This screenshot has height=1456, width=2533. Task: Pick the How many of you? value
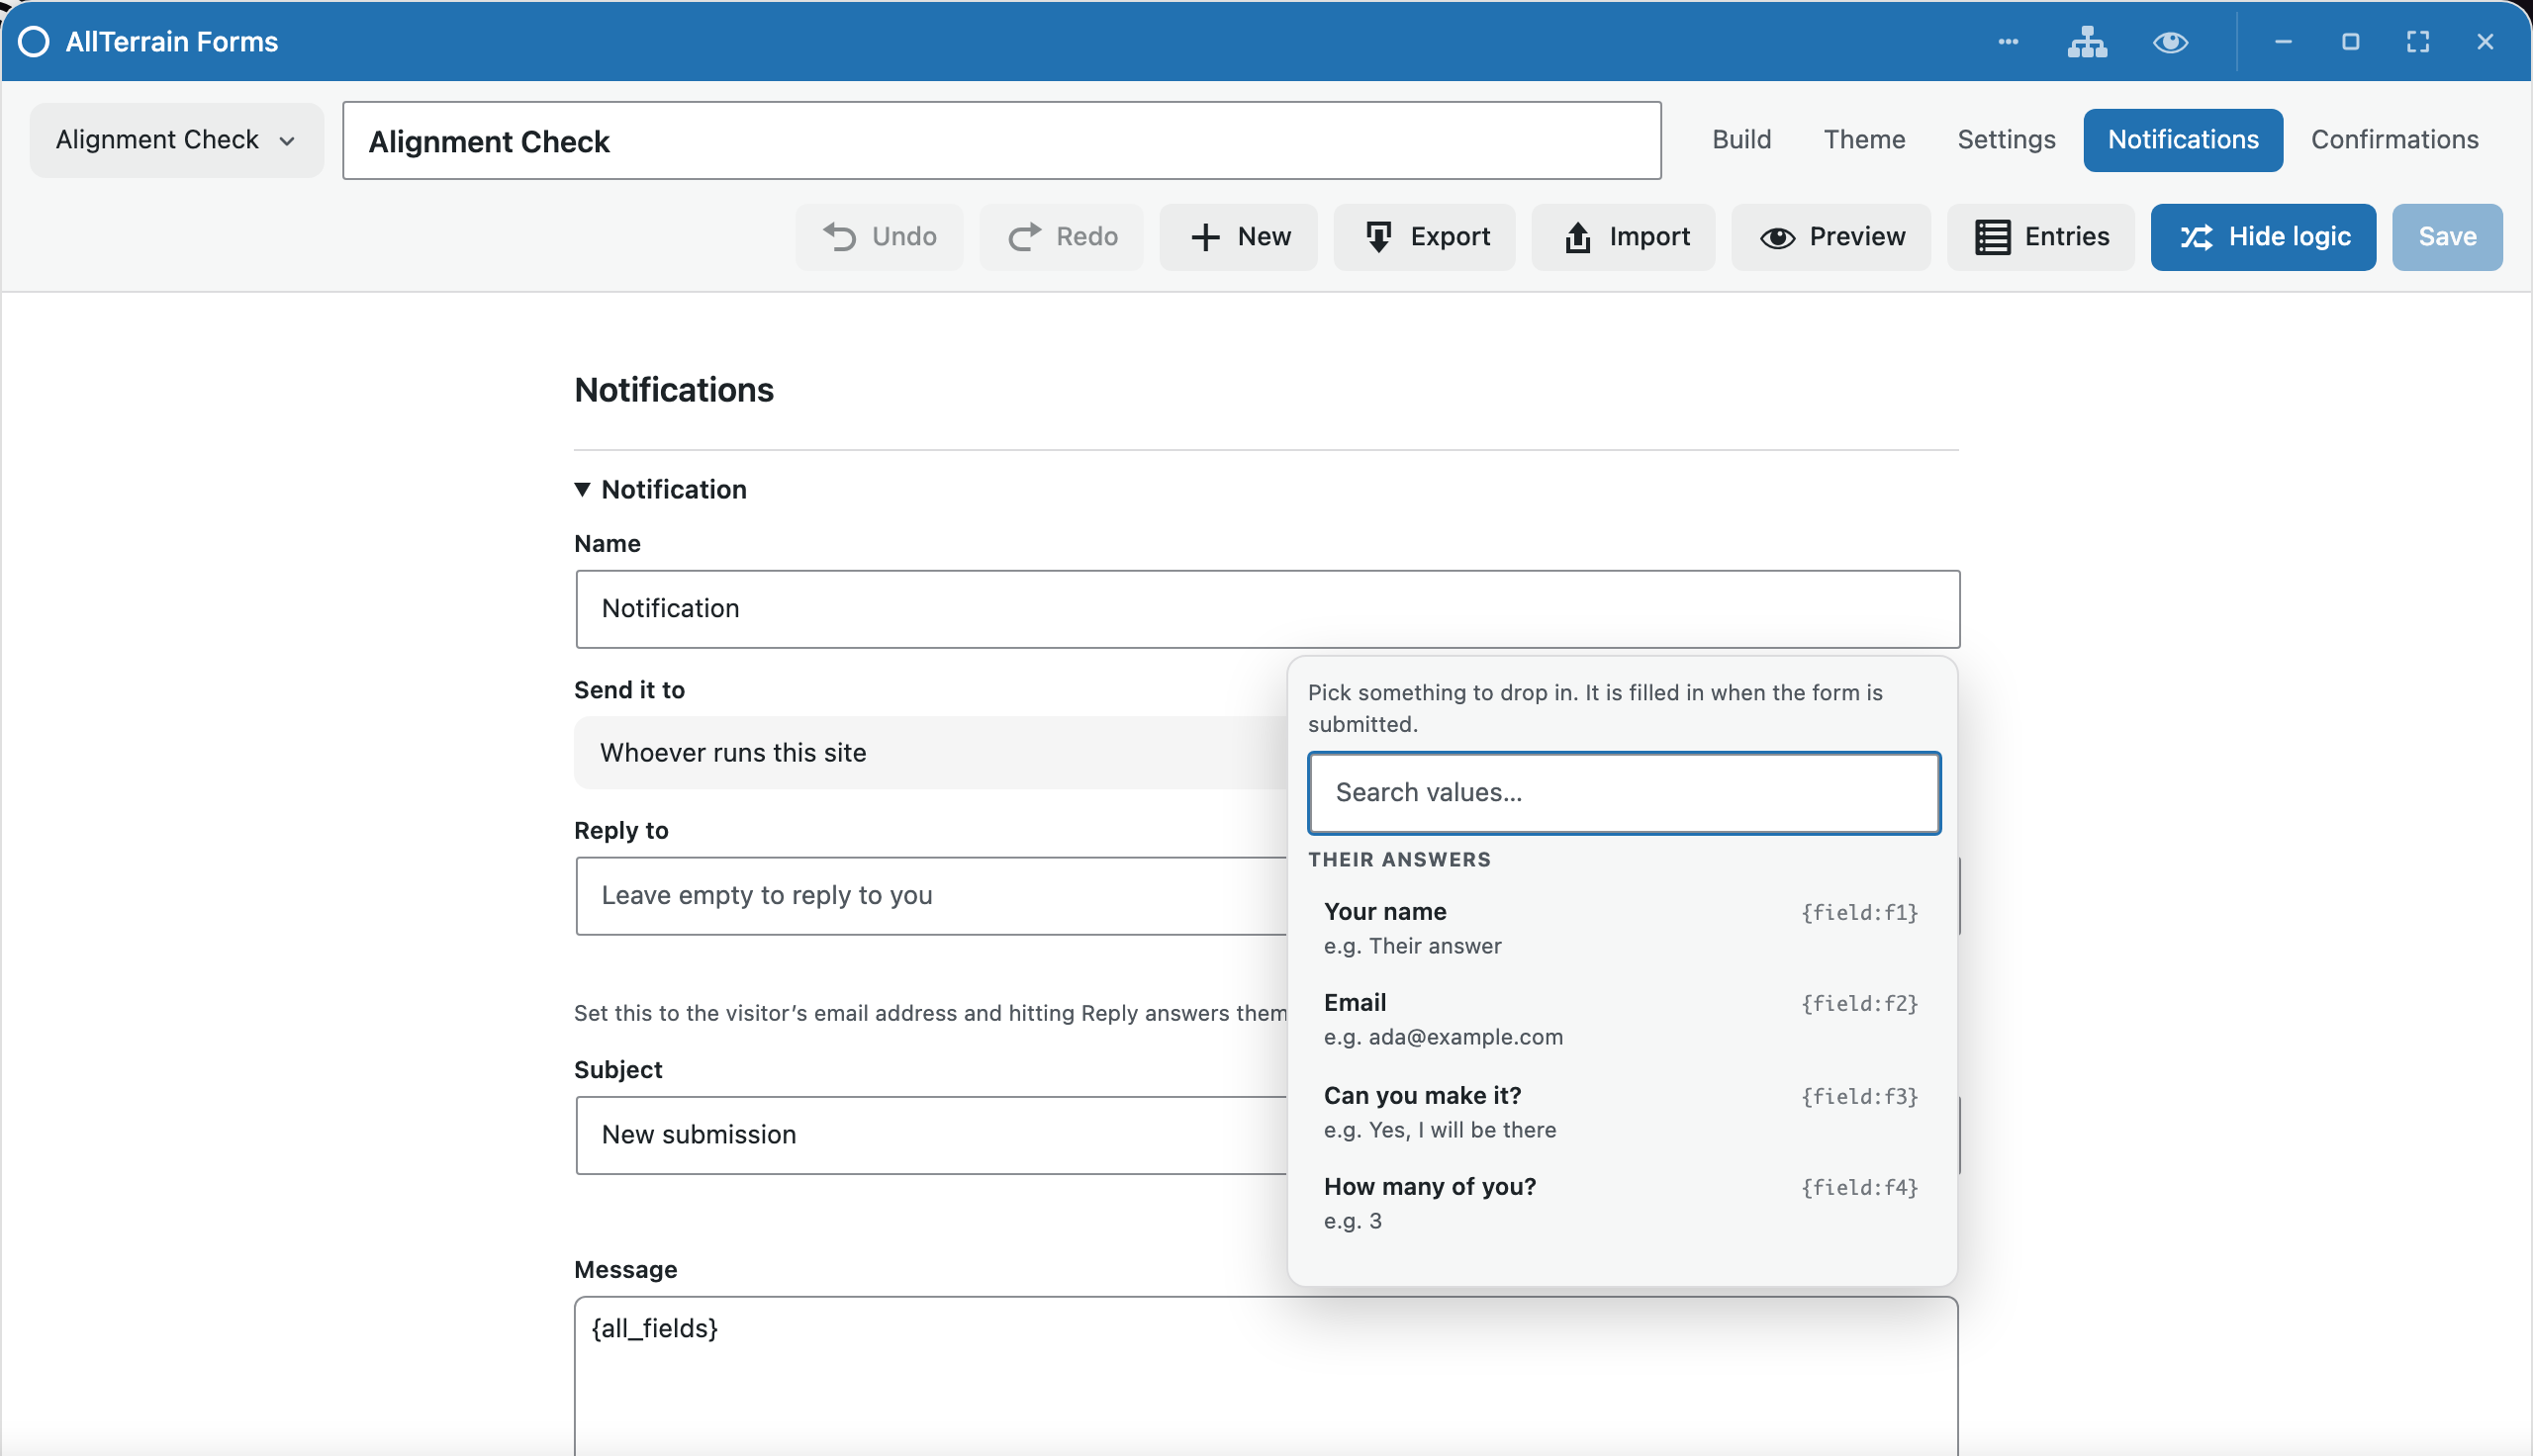tap(1621, 1203)
